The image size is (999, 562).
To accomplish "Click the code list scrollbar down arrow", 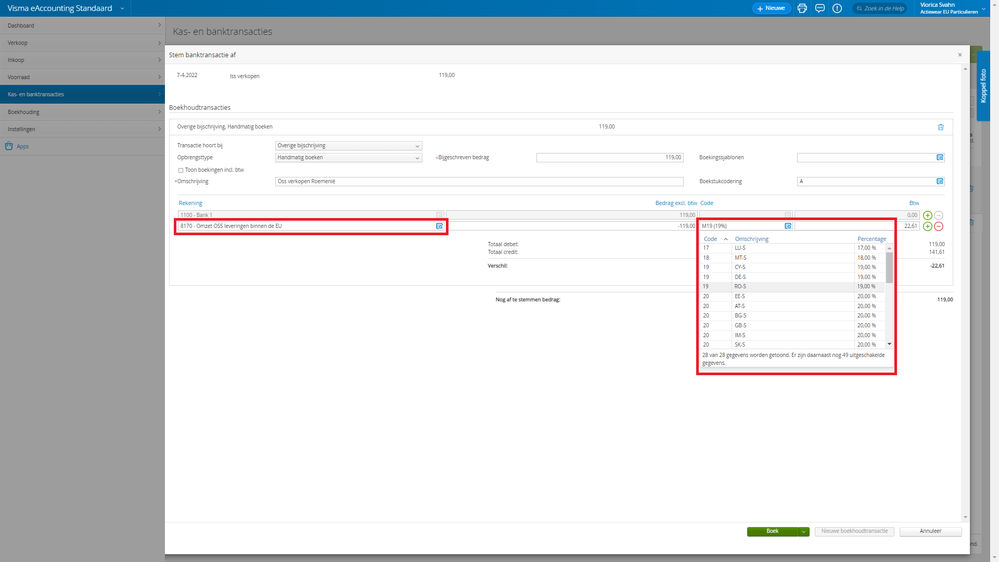I will 889,345.
